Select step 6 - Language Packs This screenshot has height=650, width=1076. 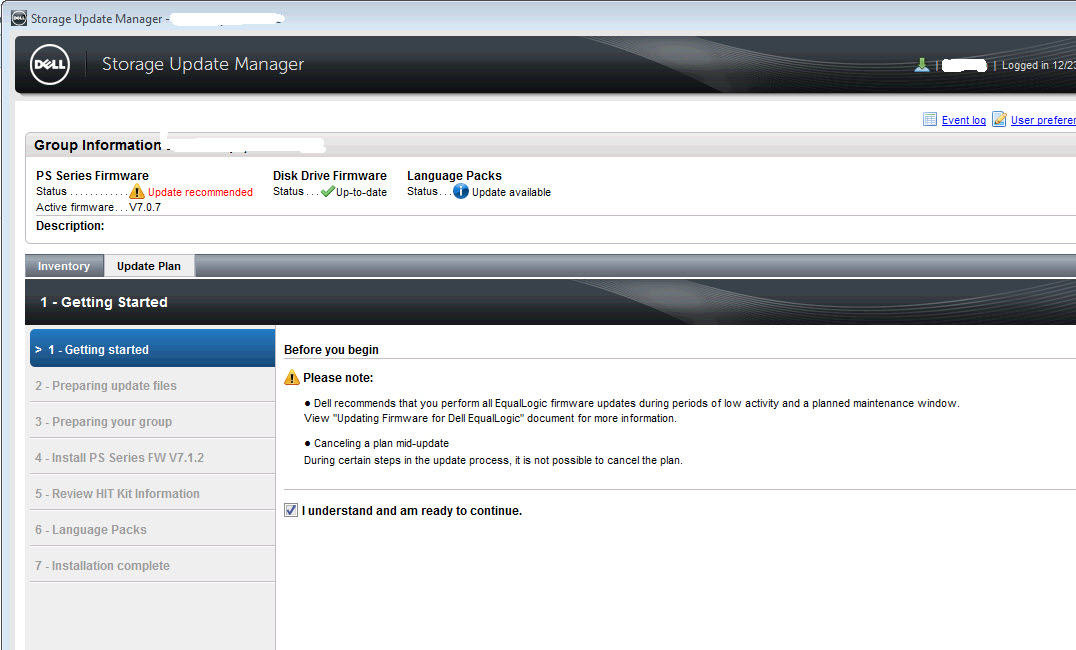(x=152, y=530)
